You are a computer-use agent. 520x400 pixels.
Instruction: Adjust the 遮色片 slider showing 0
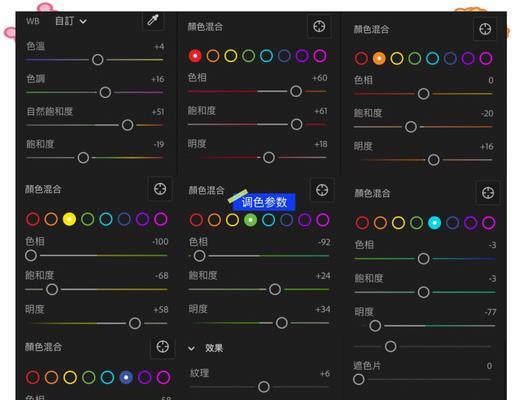(x=359, y=379)
